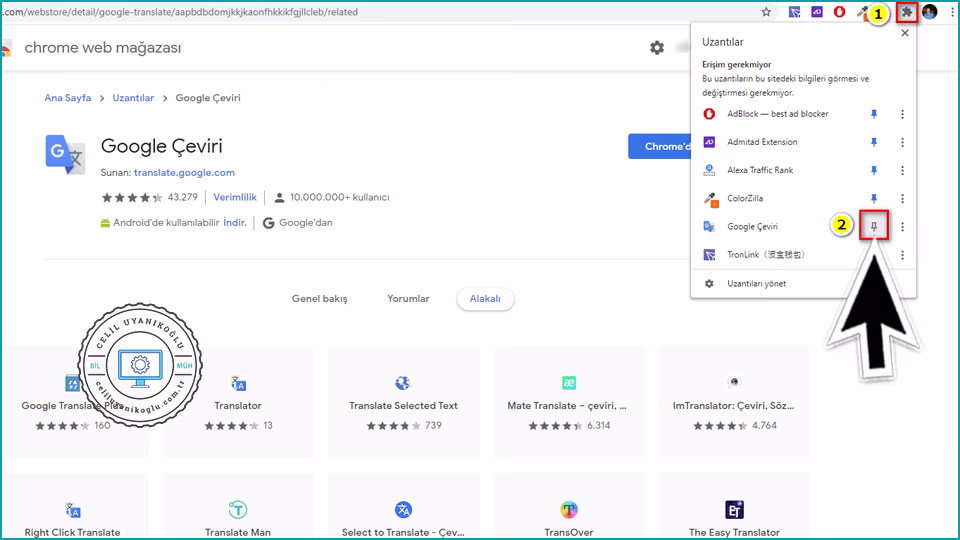
Task: Click the İndir Android link
Action: point(234,222)
